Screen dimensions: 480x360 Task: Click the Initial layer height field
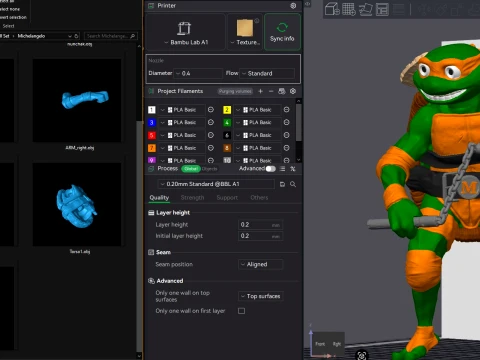pyautogui.click(x=261, y=236)
